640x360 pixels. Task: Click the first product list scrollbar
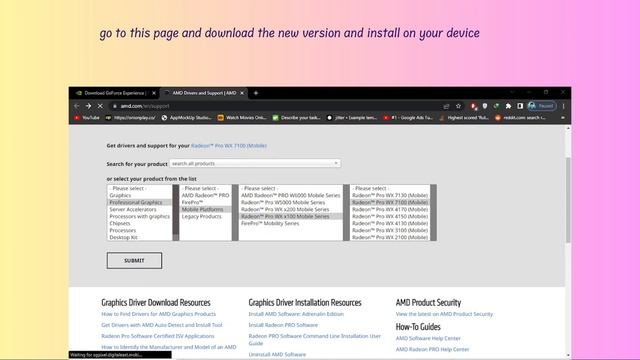coord(176,213)
